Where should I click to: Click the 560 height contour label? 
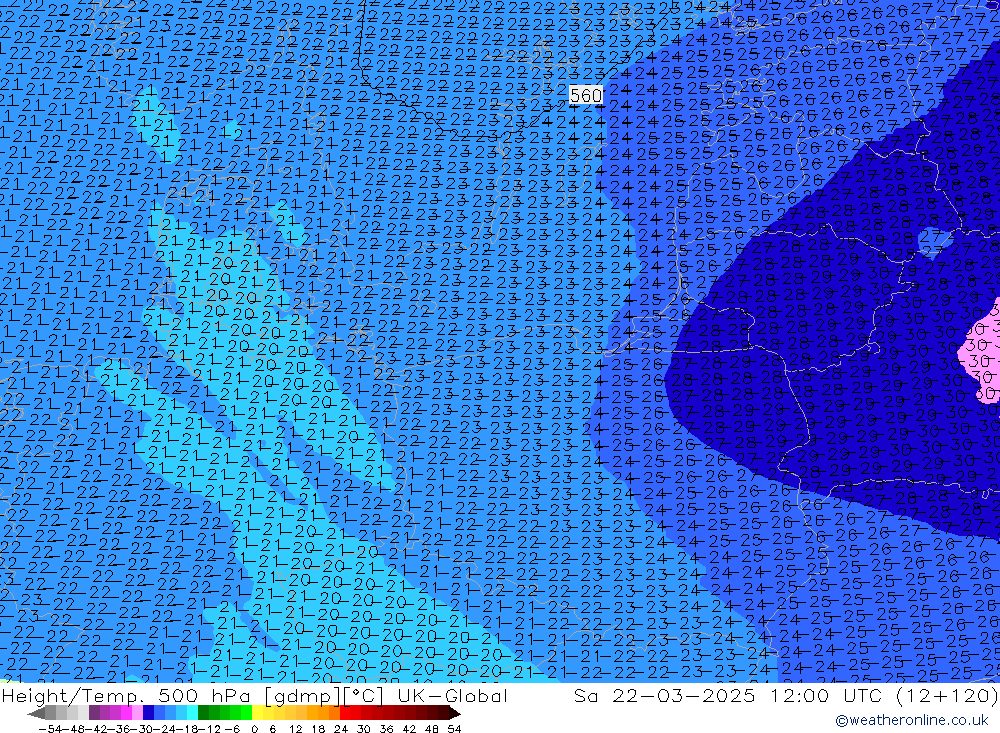pyautogui.click(x=585, y=96)
